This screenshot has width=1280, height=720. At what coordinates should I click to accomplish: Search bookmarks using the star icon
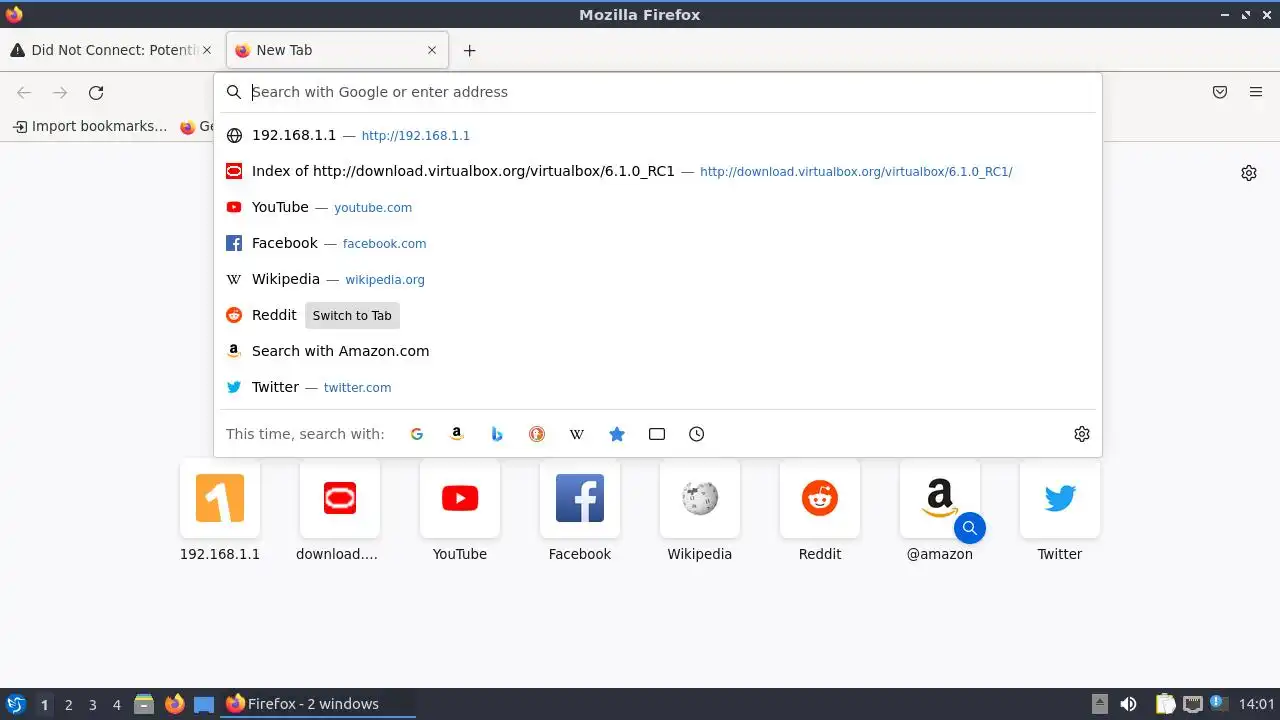[617, 434]
